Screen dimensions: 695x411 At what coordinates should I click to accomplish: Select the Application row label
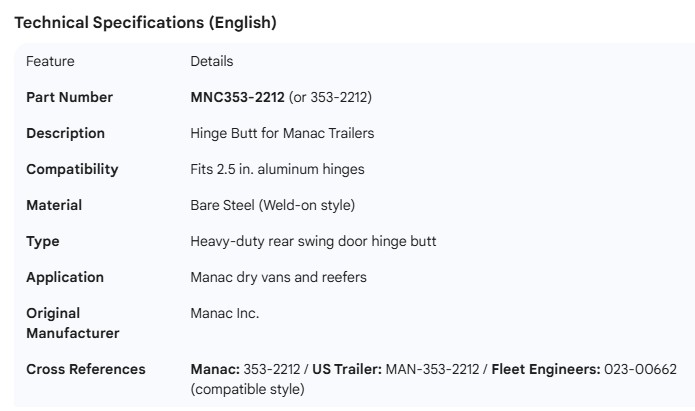pos(65,277)
